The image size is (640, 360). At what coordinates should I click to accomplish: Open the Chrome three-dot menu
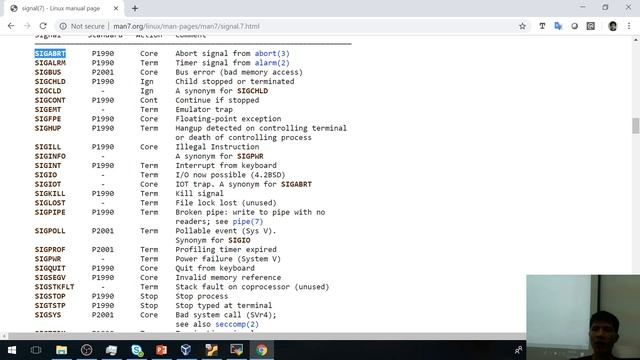tap(629, 26)
